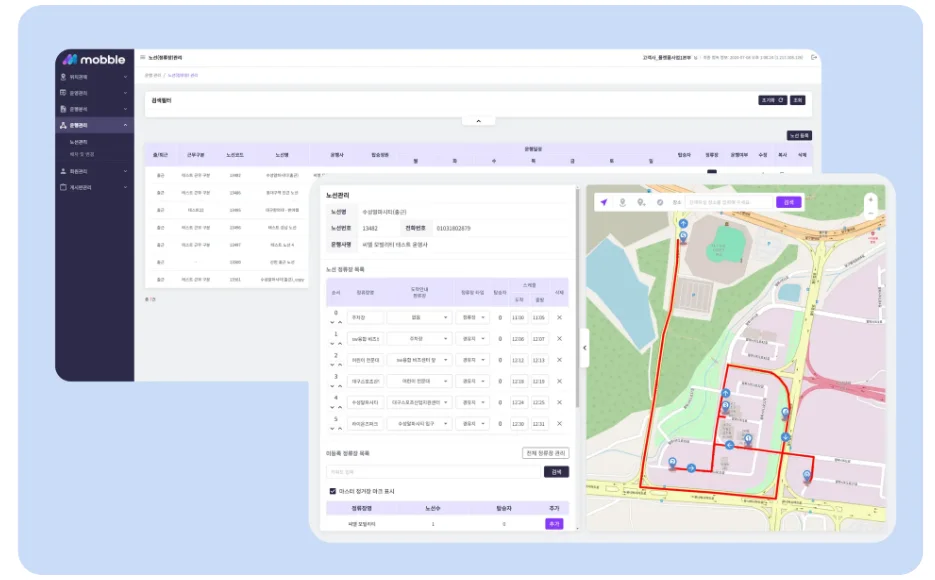
Task: Click the 노선 등록 button
Action: 798,135
